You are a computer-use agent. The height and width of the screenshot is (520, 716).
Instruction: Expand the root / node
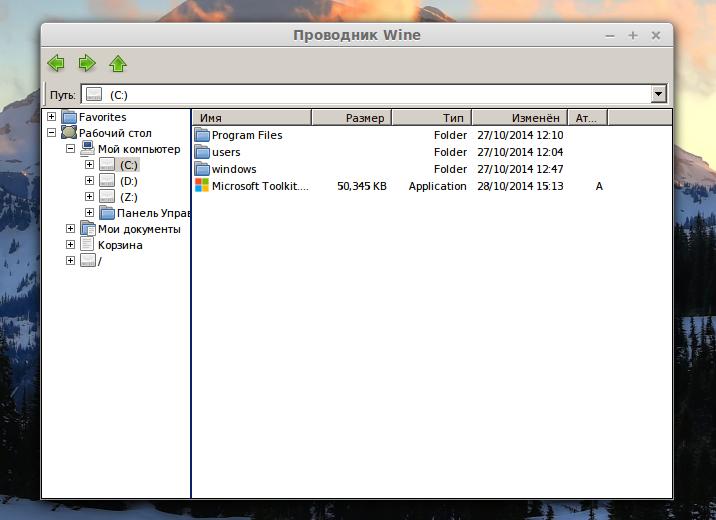70,260
